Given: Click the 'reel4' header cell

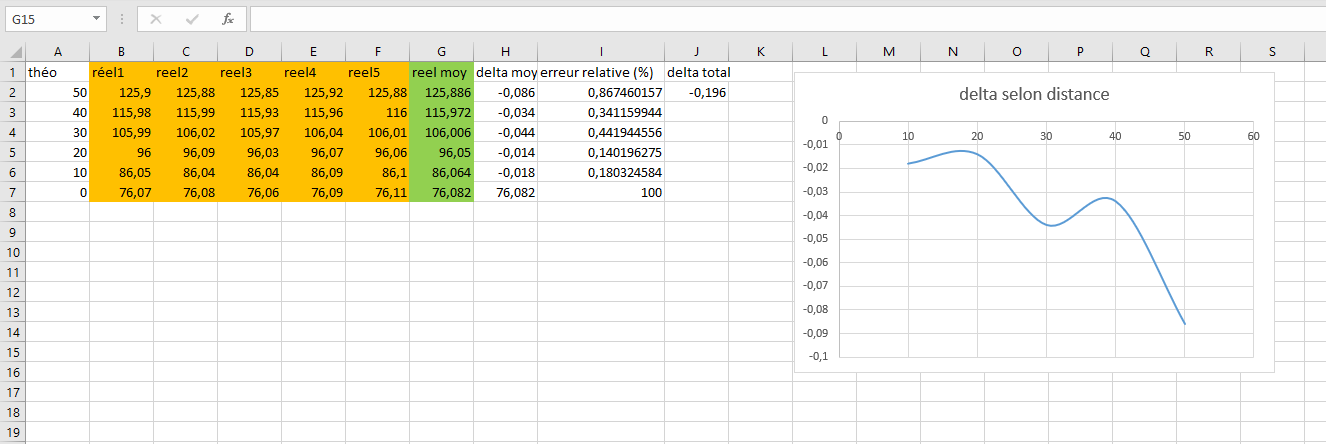Looking at the screenshot, I should point(313,72).
